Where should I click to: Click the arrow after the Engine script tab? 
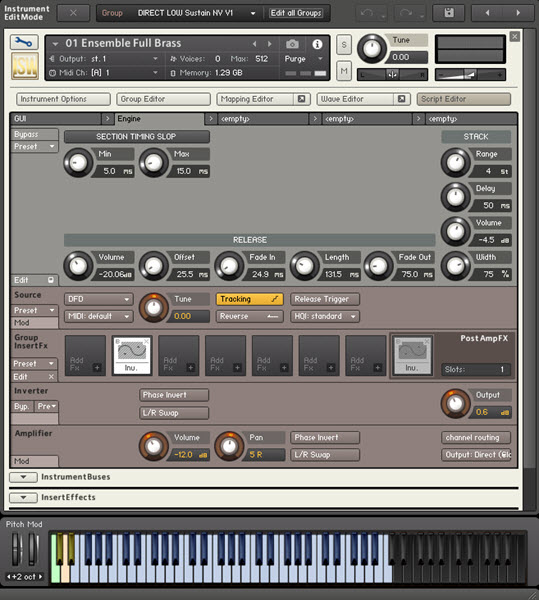click(210, 119)
